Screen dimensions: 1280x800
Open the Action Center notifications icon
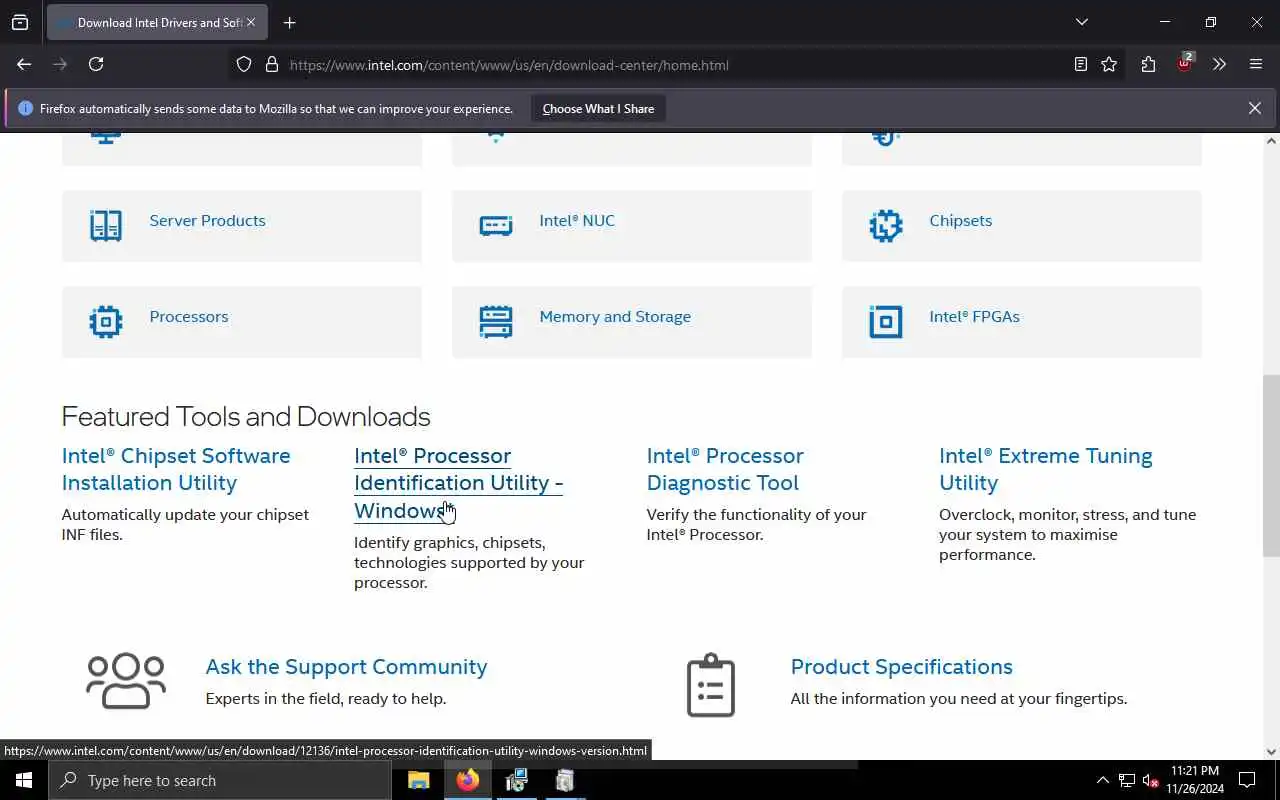[1247, 780]
